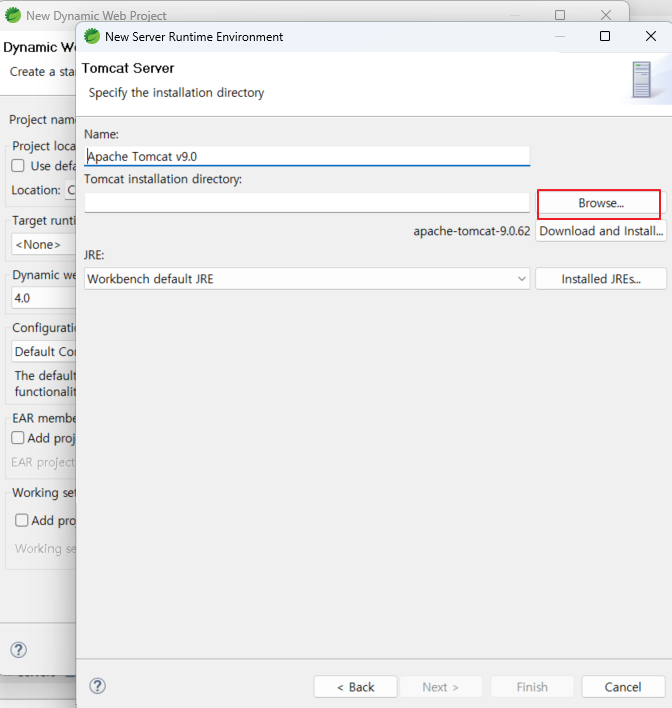Toggle Use default location checkbox in background window

18,166
